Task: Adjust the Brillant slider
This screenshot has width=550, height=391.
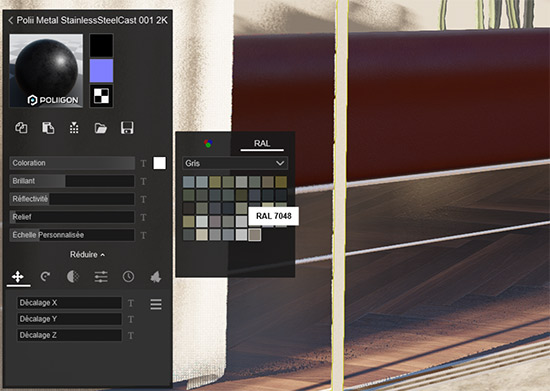Action: [72, 181]
